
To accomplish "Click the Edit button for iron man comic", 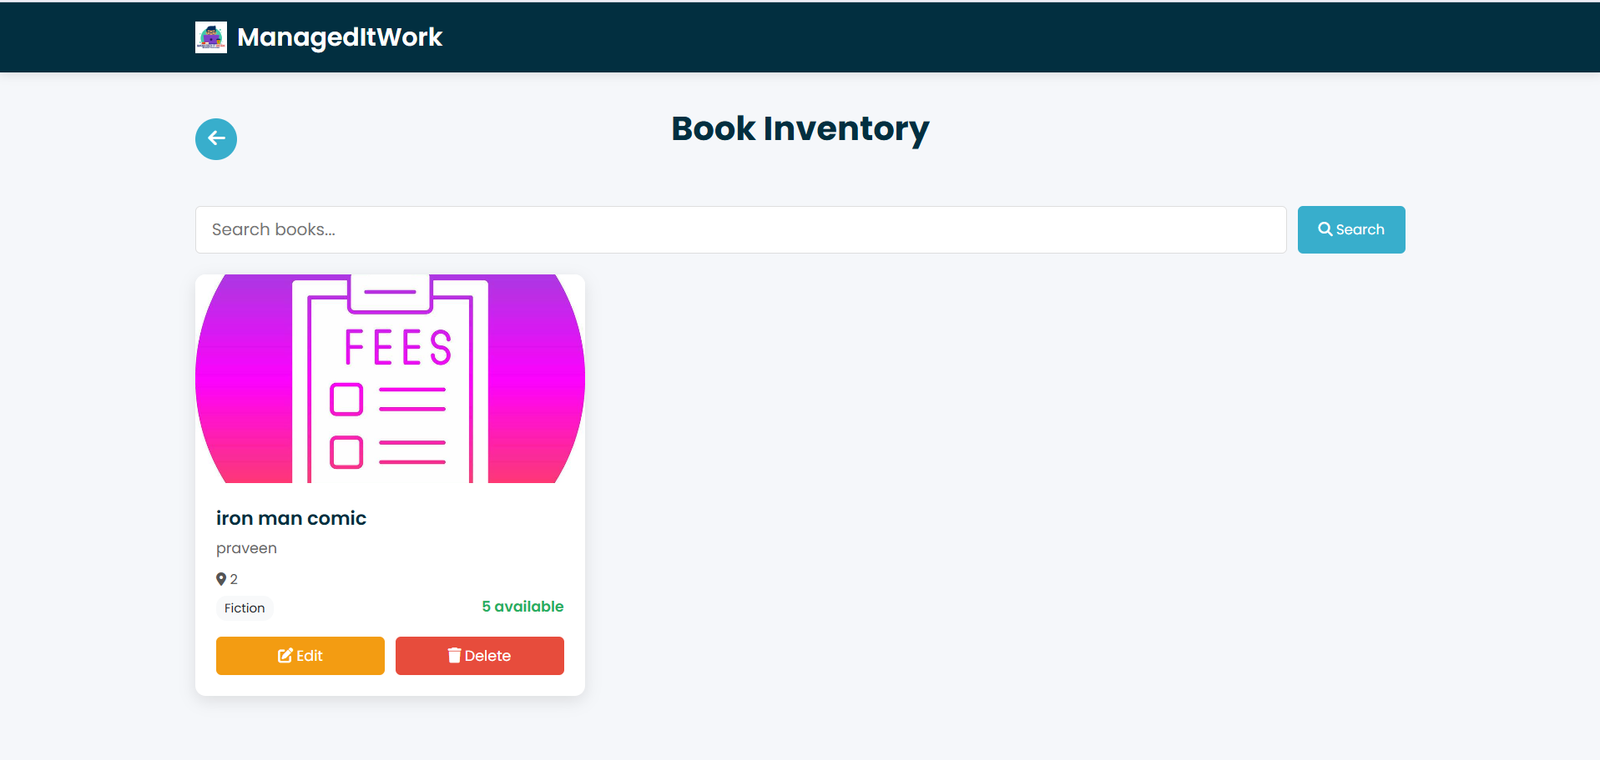I will [300, 655].
